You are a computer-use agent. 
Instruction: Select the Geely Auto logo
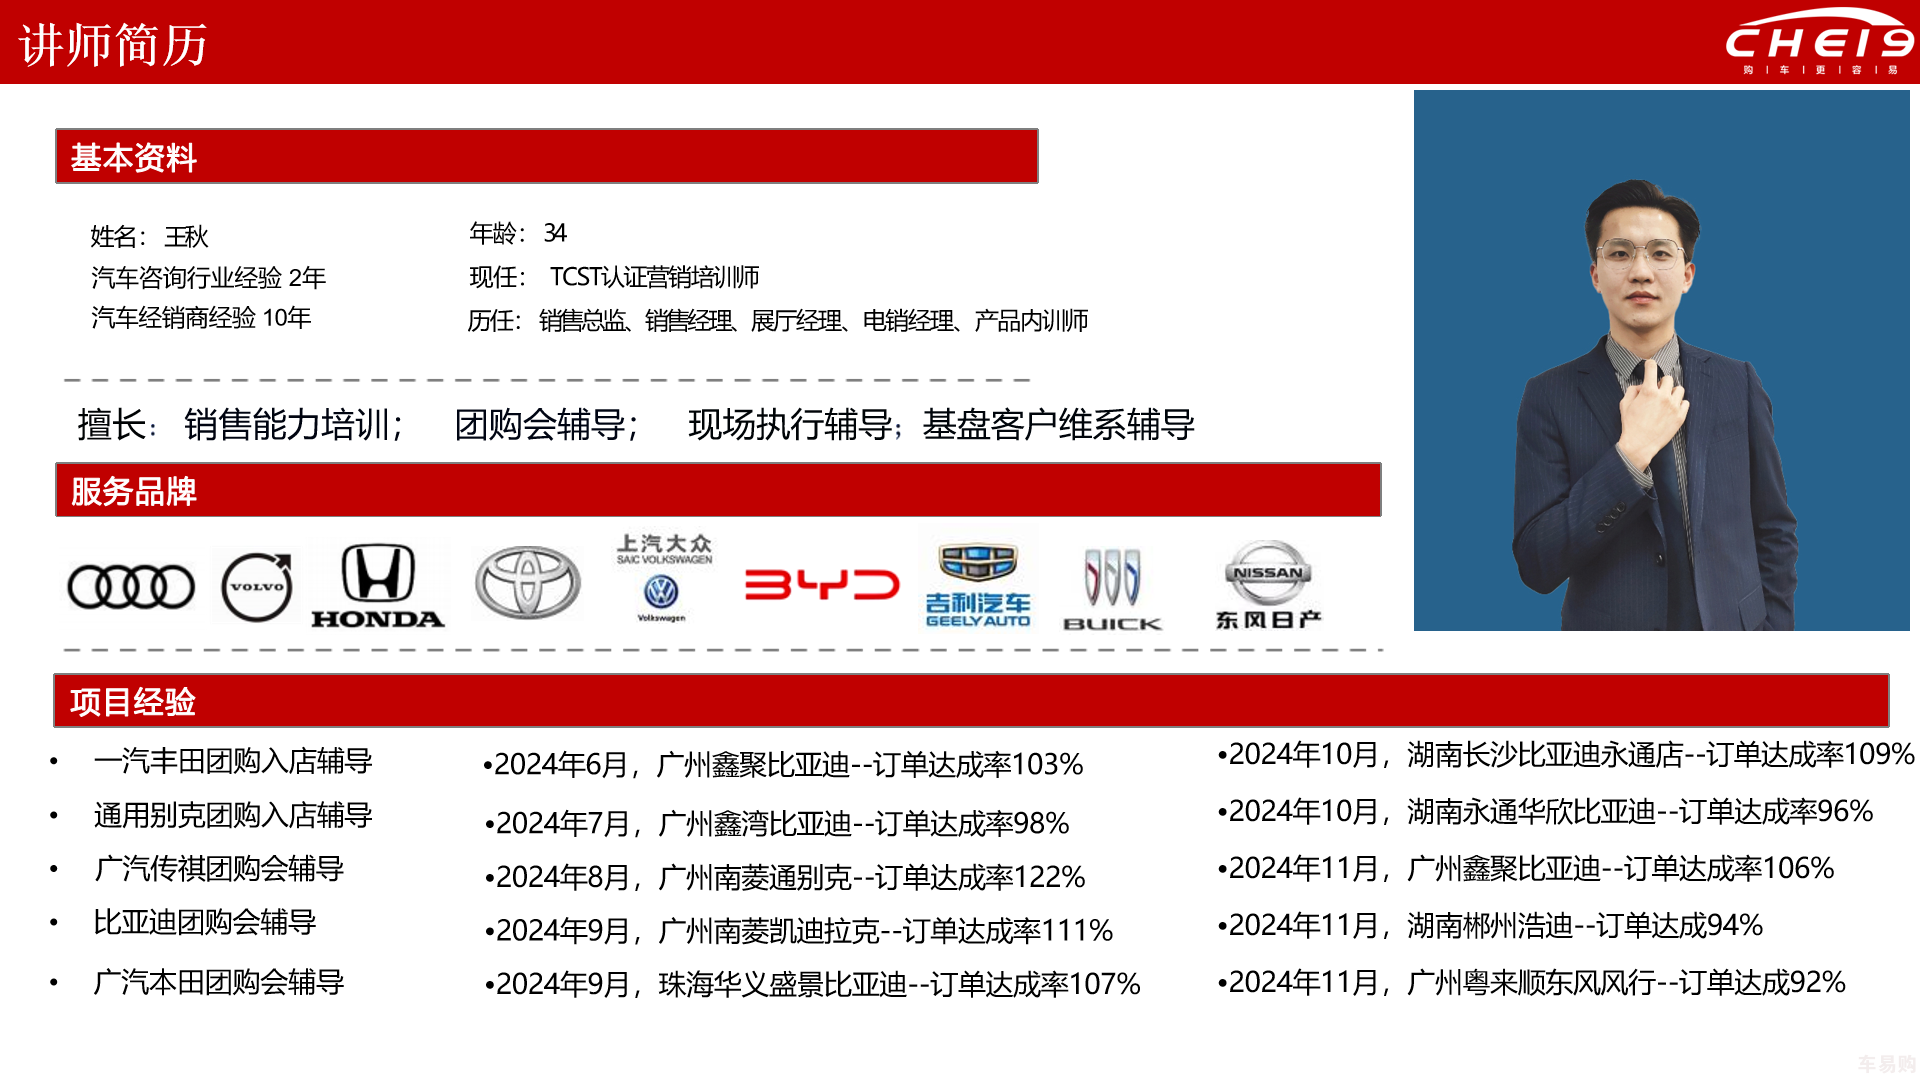977,585
